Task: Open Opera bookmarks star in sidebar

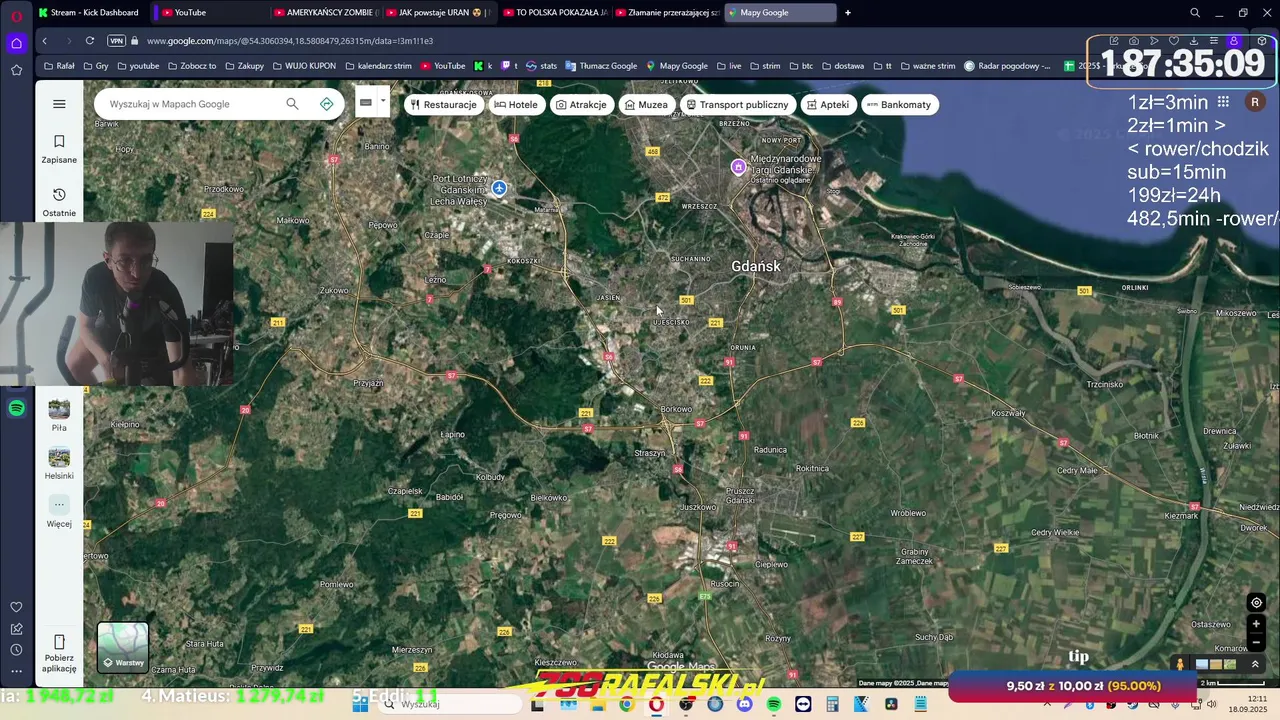Action: [x=16, y=70]
